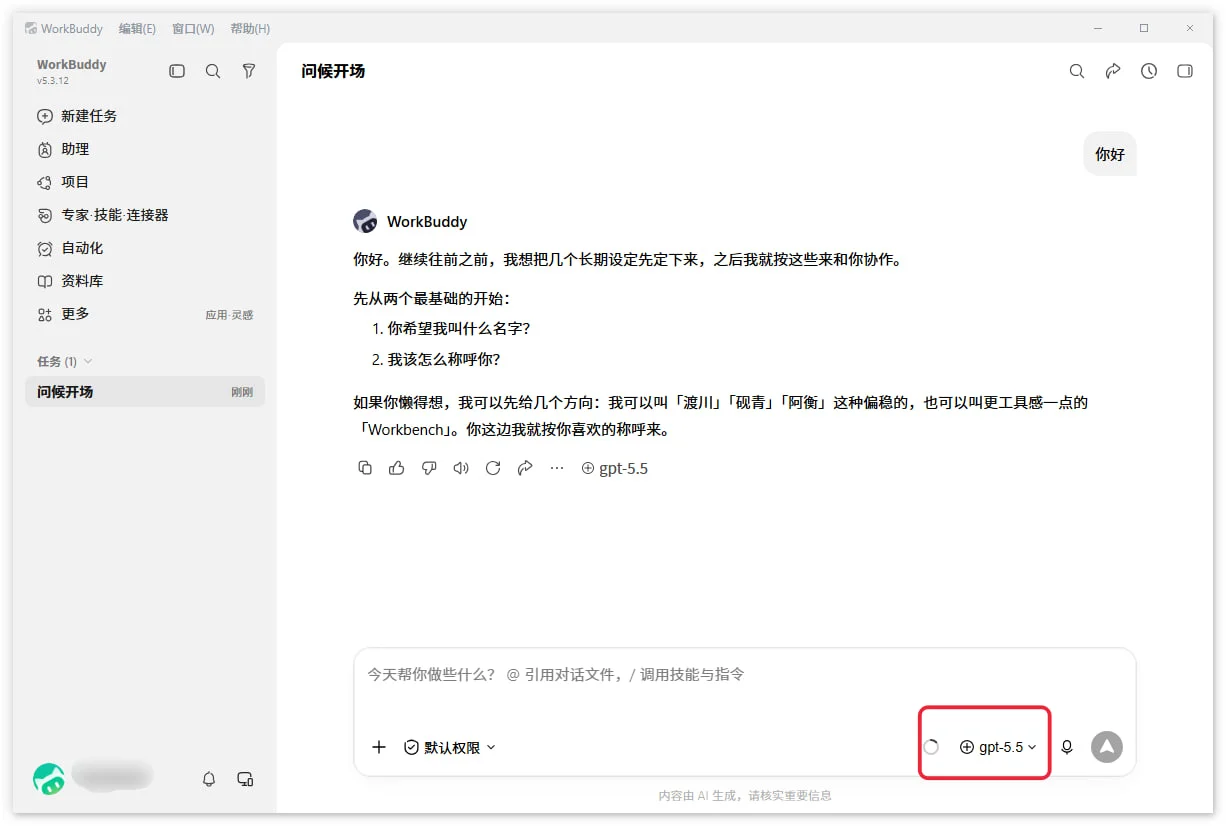Click the 你好 user message bubble
The height and width of the screenshot is (826, 1226).
click(x=1110, y=154)
